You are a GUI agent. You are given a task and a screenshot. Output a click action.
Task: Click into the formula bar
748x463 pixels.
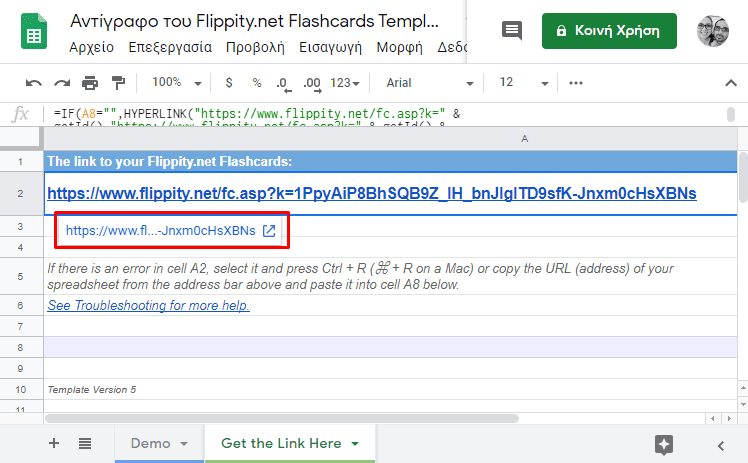[386, 114]
